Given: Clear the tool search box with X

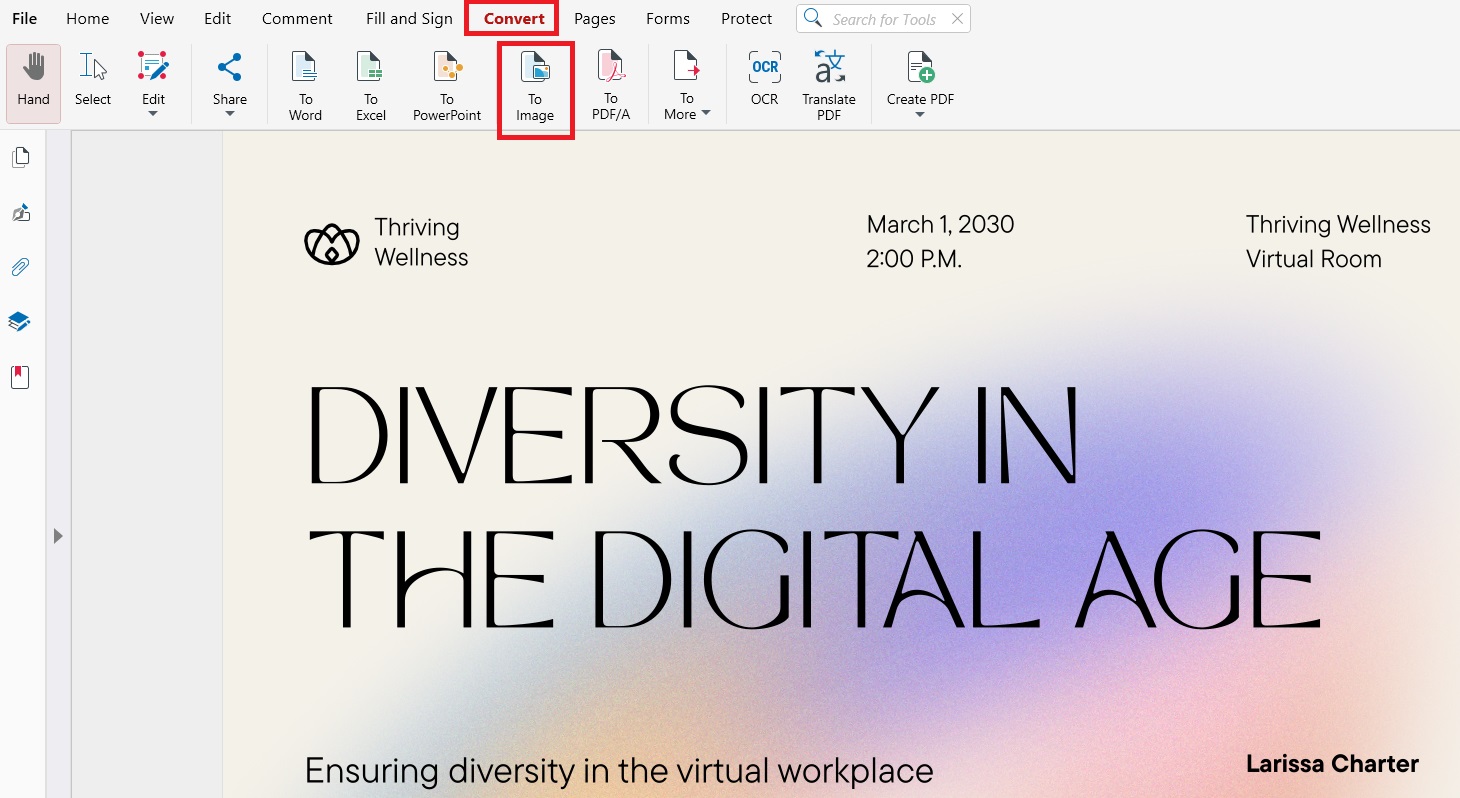Looking at the screenshot, I should pos(957,18).
